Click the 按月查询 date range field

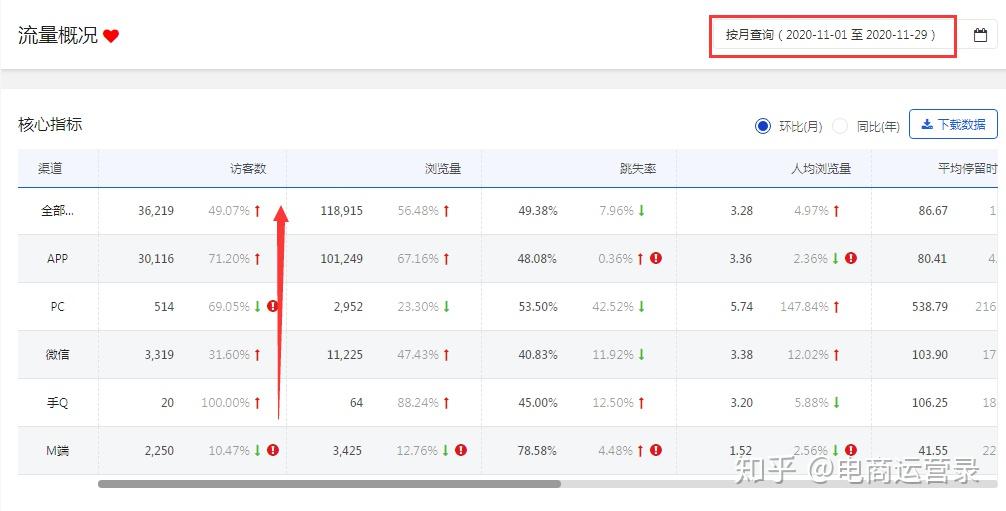(x=833, y=35)
